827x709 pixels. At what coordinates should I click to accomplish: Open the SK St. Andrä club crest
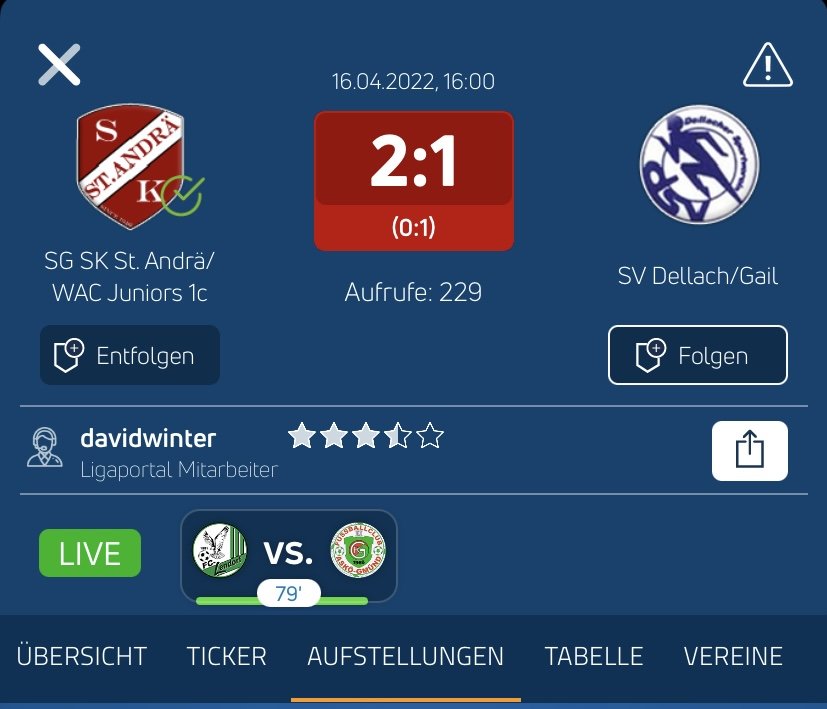point(130,166)
